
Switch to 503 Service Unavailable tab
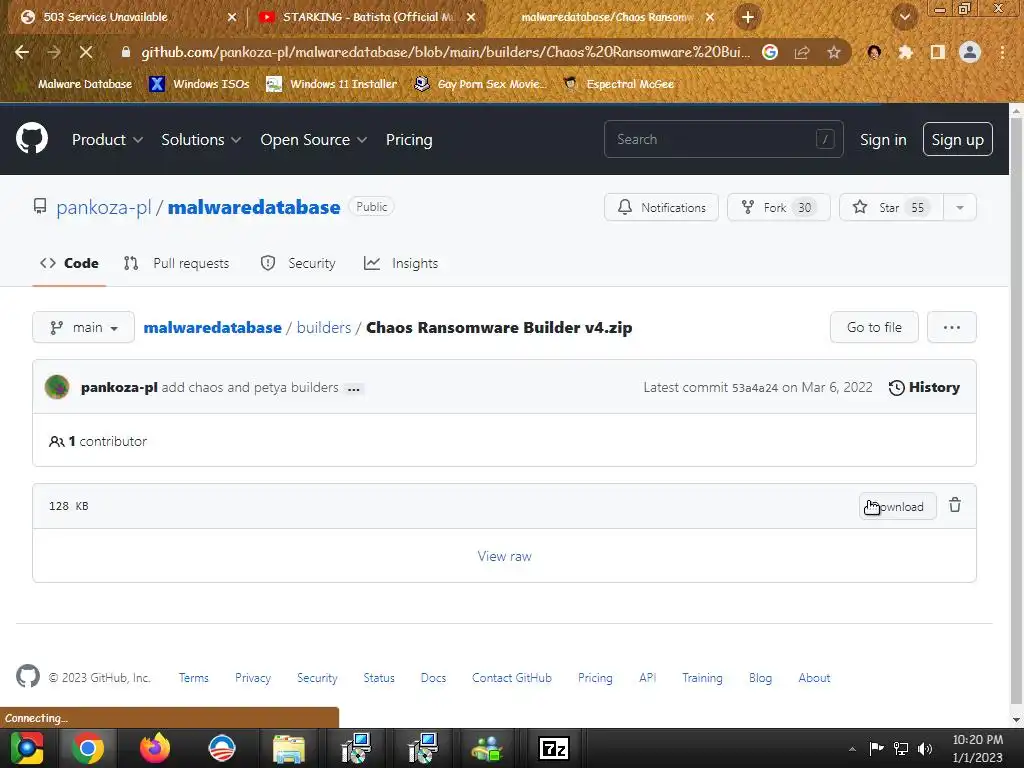tap(127, 17)
